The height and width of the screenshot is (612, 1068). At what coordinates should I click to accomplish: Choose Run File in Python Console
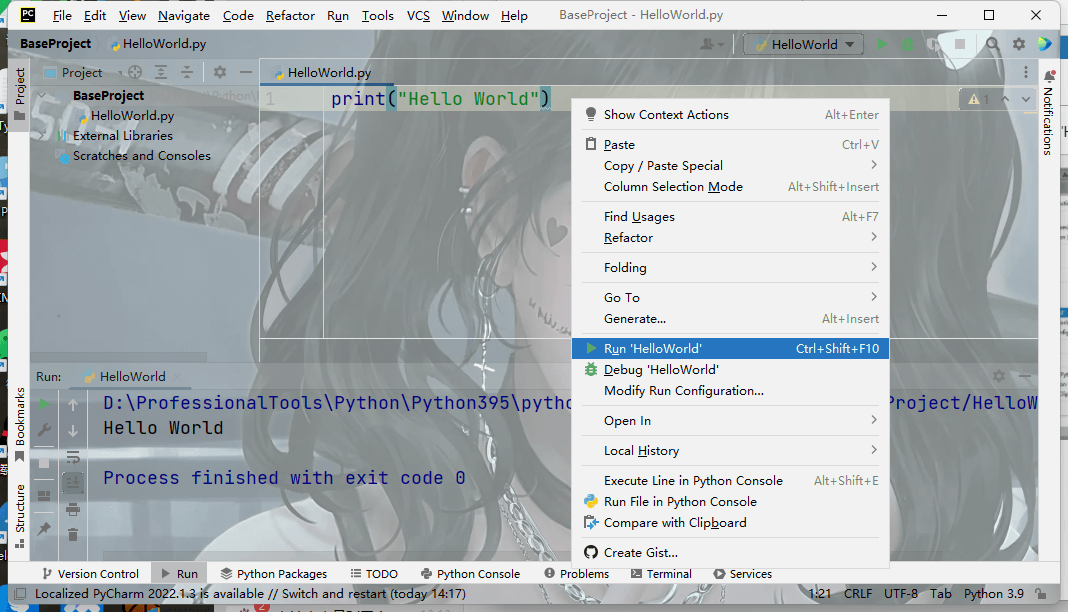click(730, 502)
